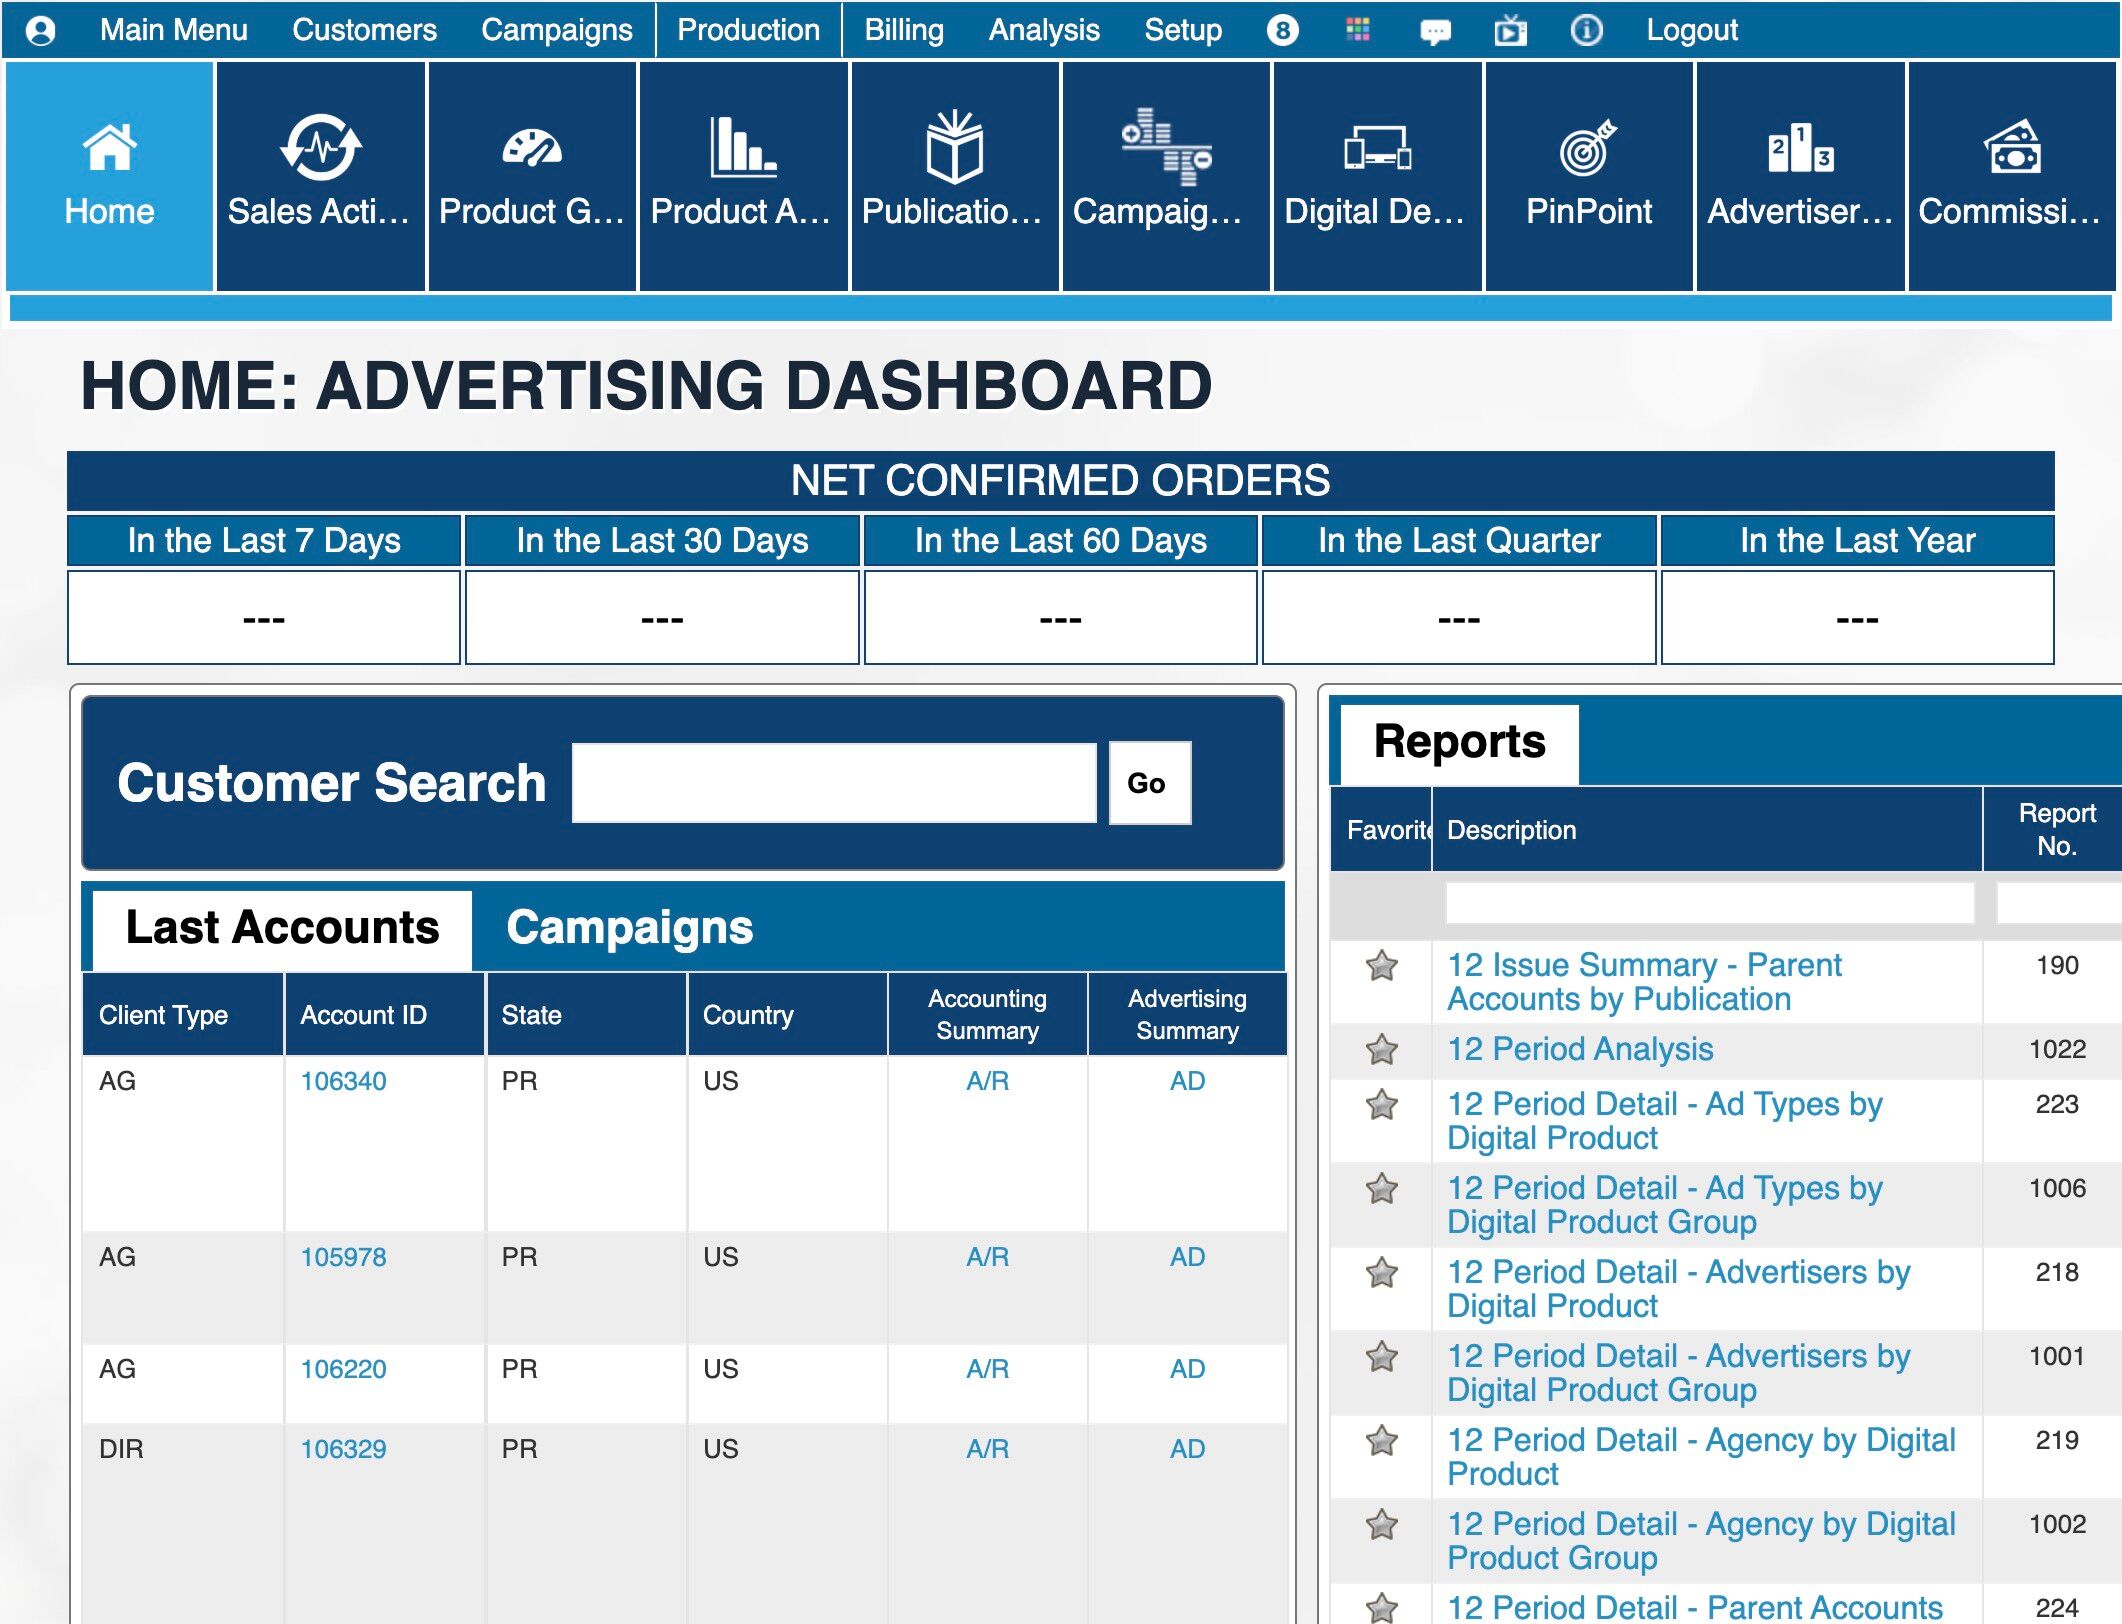Favorite the 12 Period Analysis report

point(1381,1049)
